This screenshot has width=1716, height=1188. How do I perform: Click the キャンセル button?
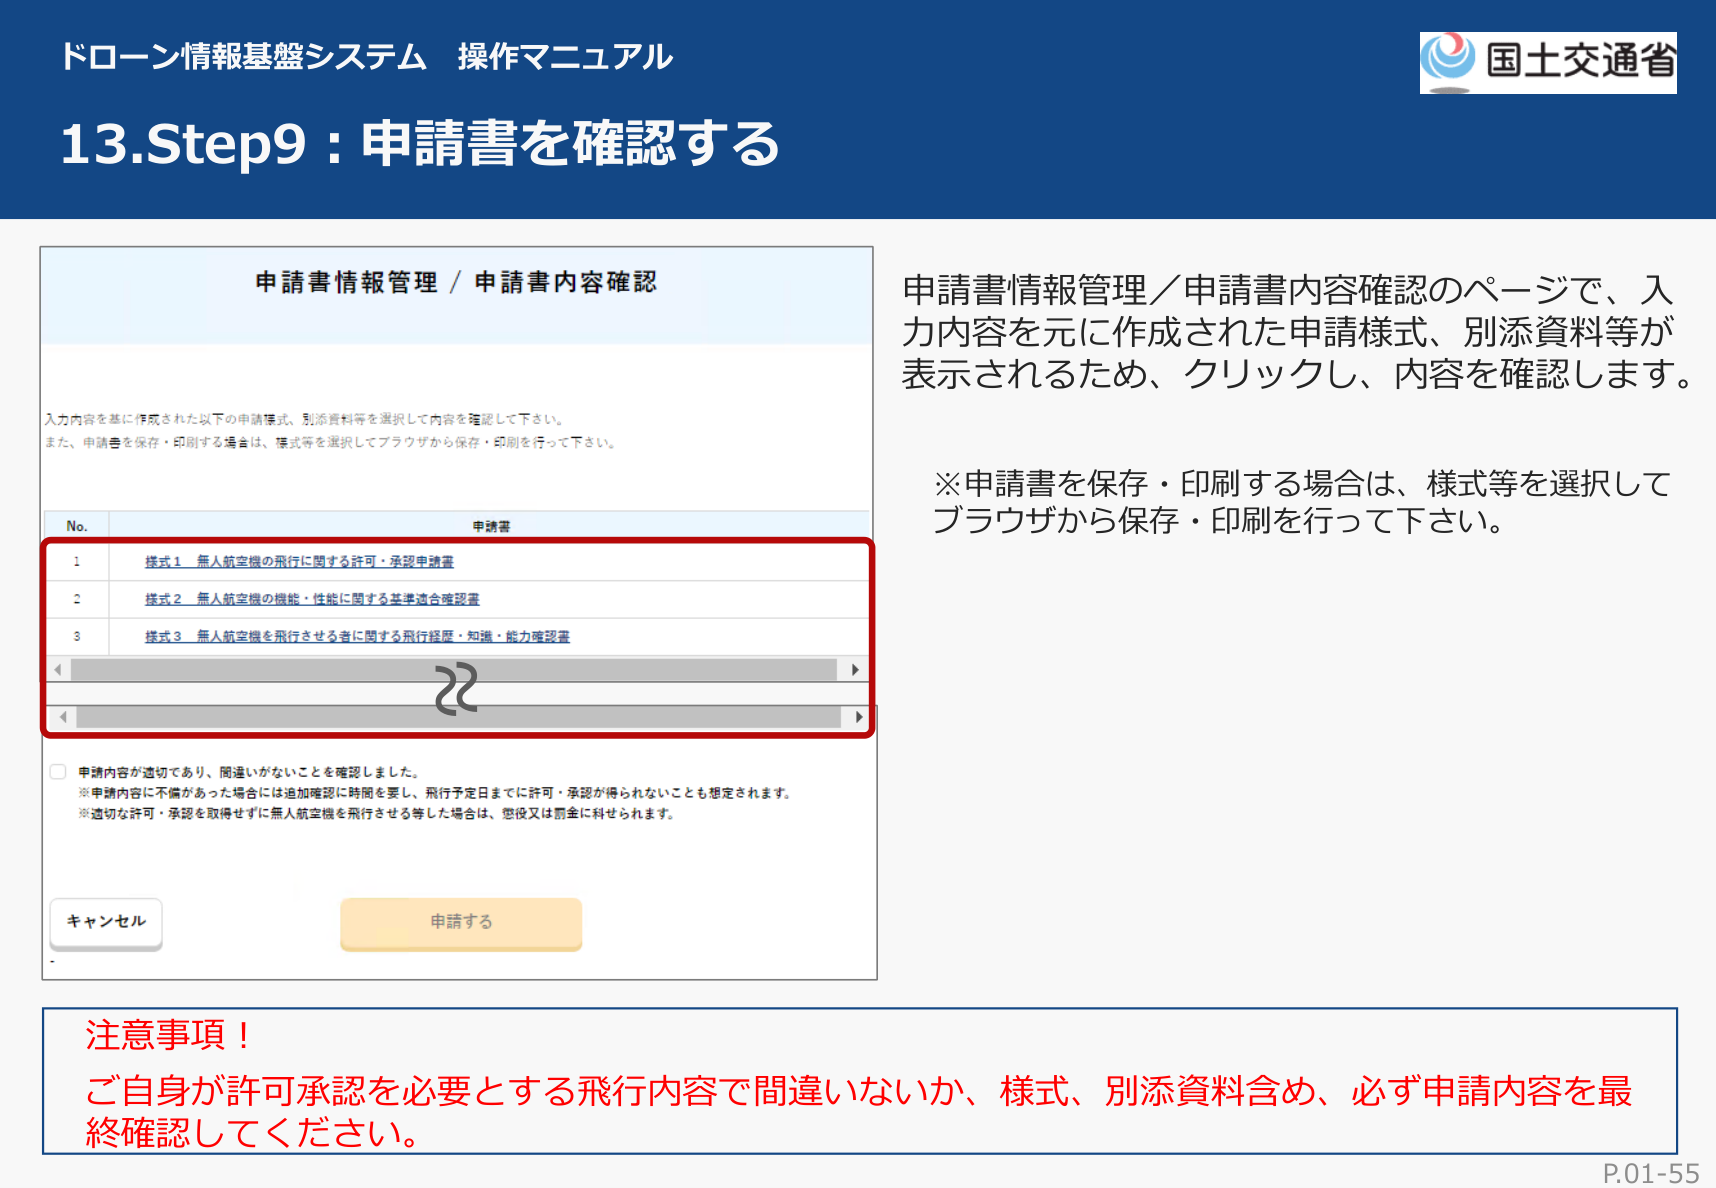[106, 922]
